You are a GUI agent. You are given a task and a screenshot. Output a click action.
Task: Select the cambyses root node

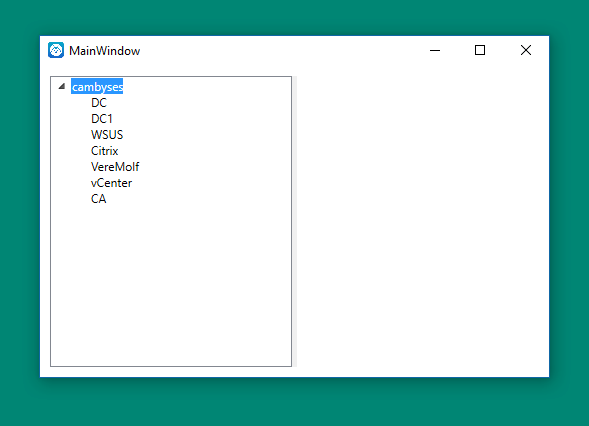pyautogui.click(x=97, y=87)
